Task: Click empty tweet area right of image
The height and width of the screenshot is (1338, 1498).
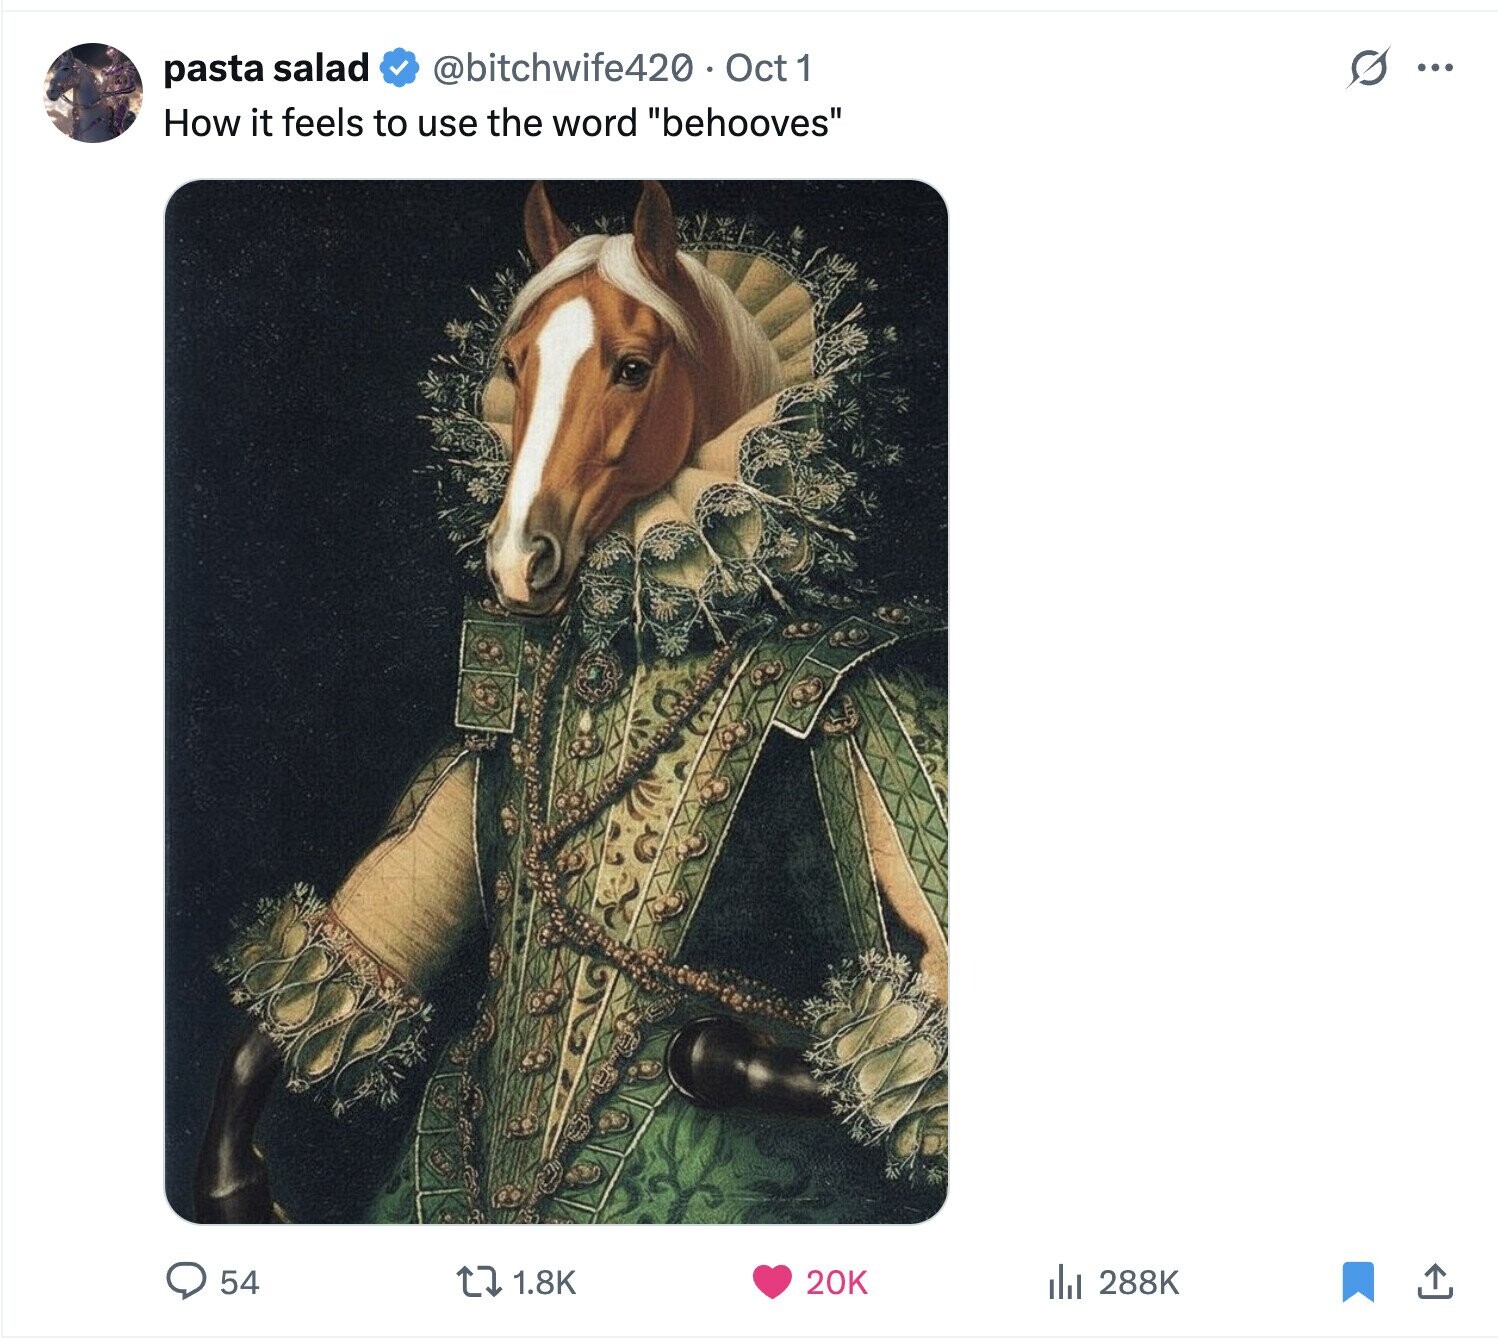Action: (x=1200, y=700)
